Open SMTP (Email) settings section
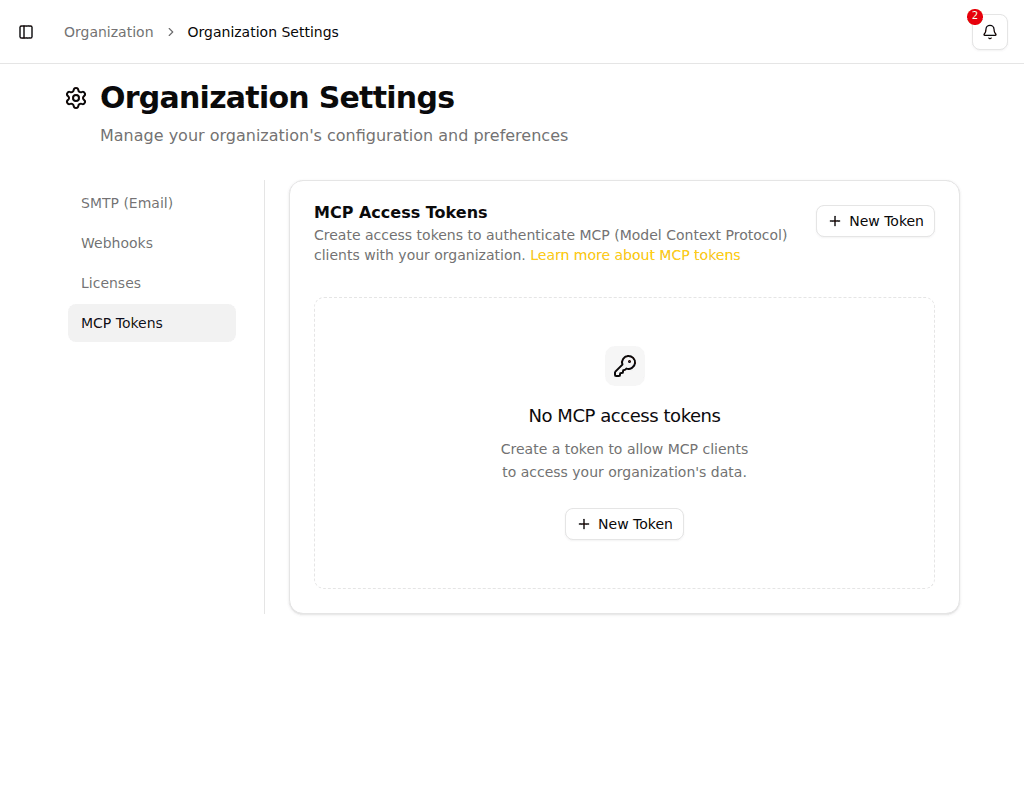The width and height of the screenshot is (1024, 800). 152,203
